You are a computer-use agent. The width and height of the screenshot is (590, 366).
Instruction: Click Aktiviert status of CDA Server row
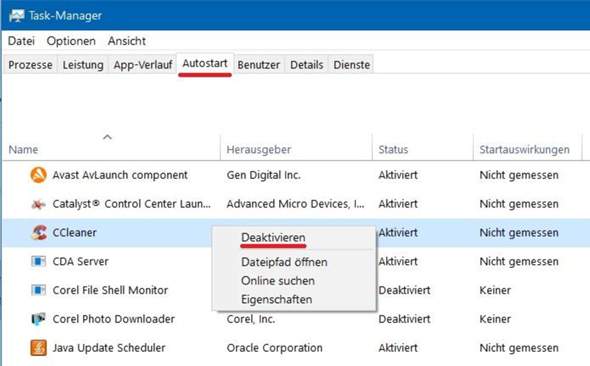click(x=398, y=261)
